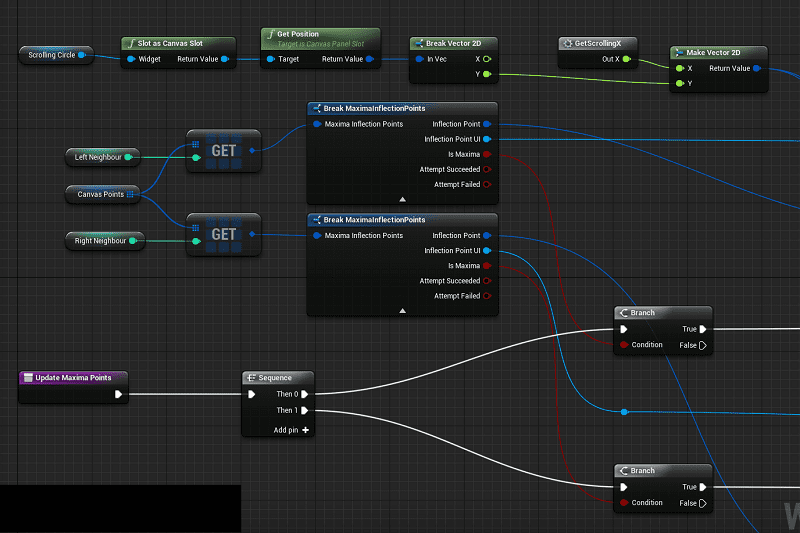Click the Right Neighbour variable output pin
This screenshot has height=533, width=800.
[133, 241]
